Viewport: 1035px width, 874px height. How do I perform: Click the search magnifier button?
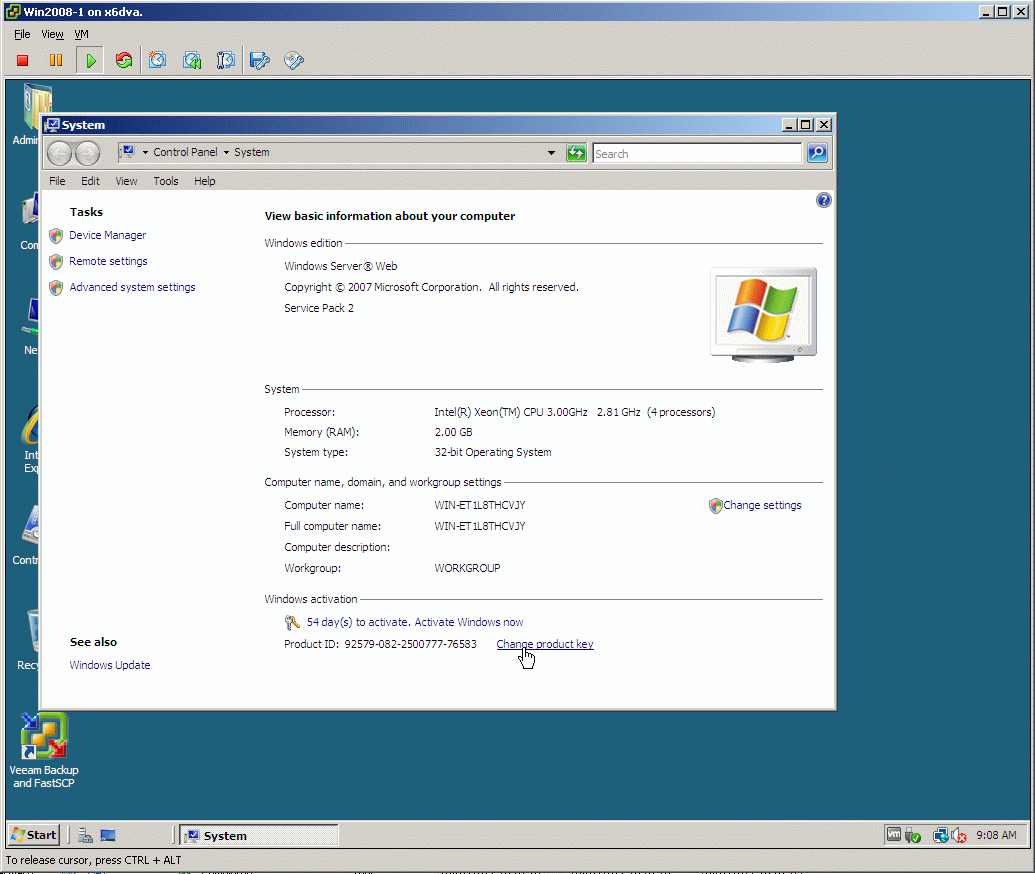point(817,153)
